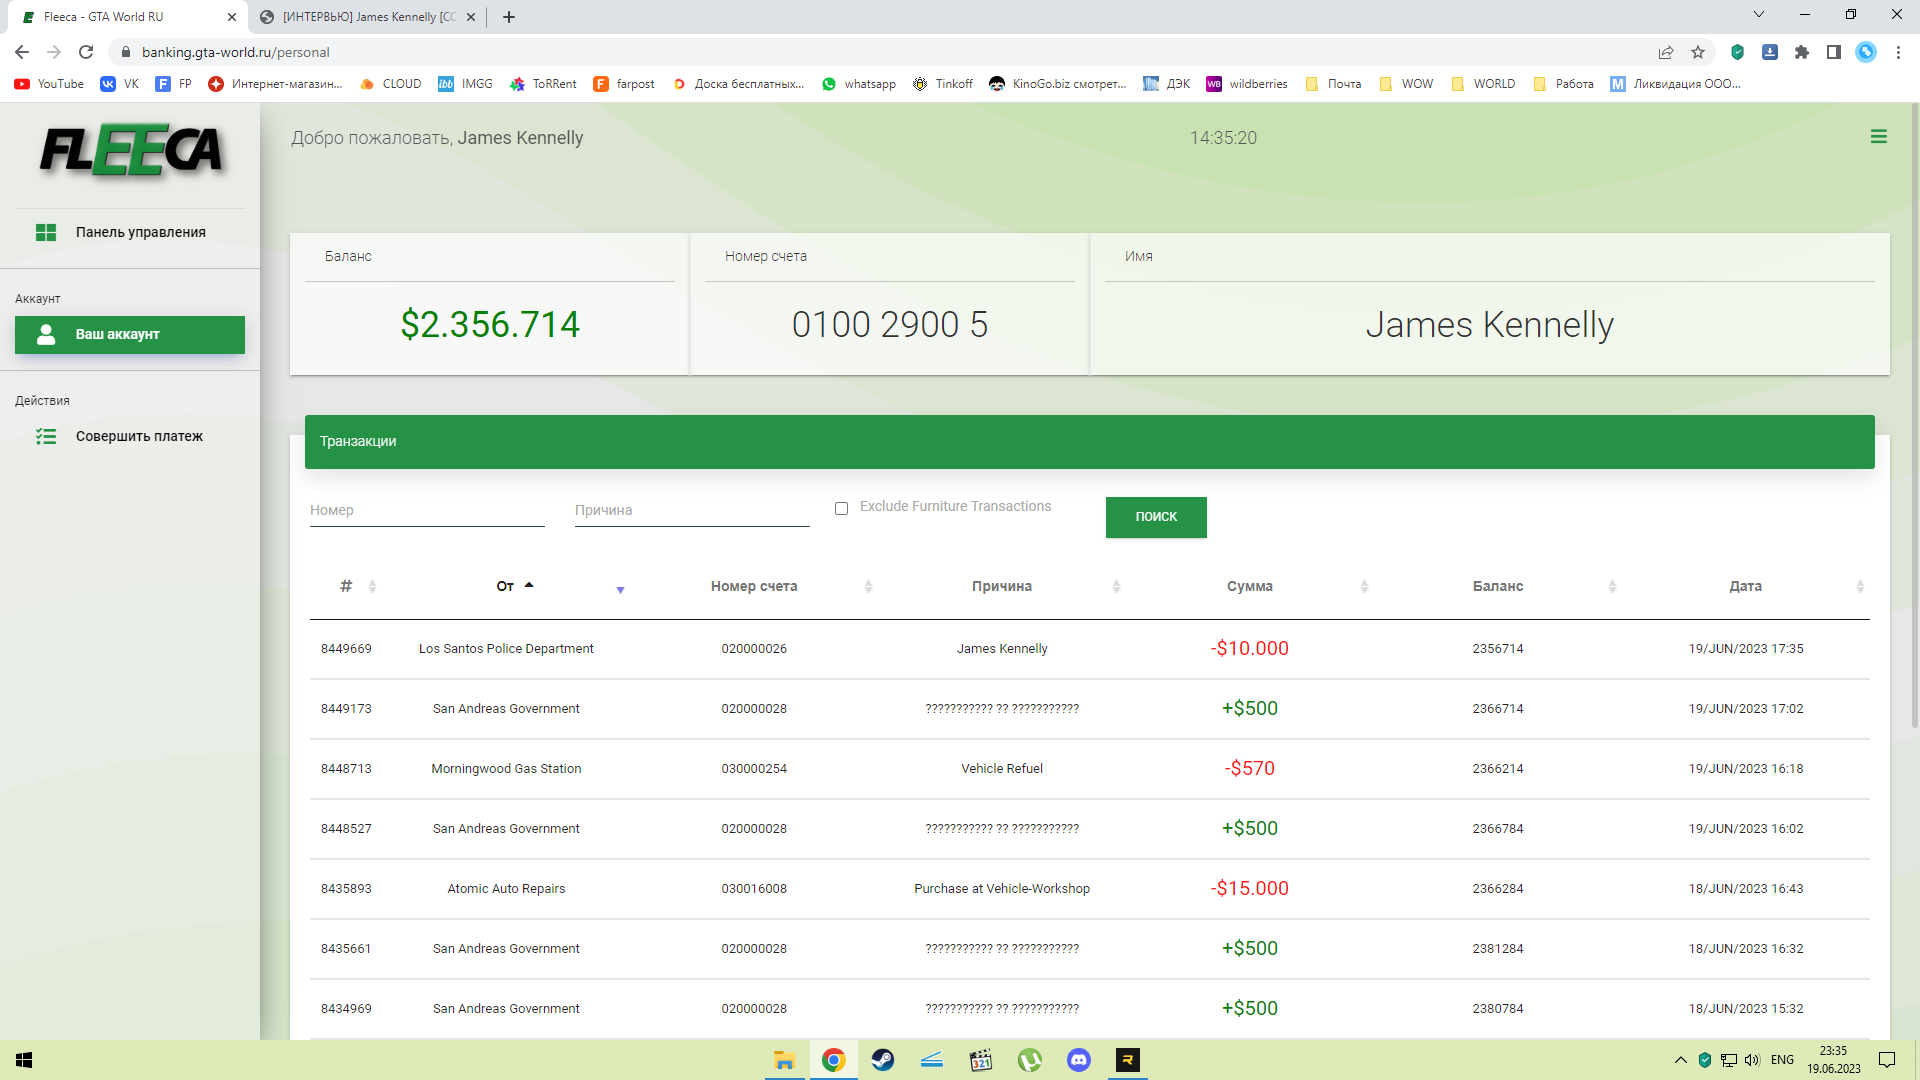Open notifications center icon
The image size is (1920, 1080).
tap(1887, 1060)
